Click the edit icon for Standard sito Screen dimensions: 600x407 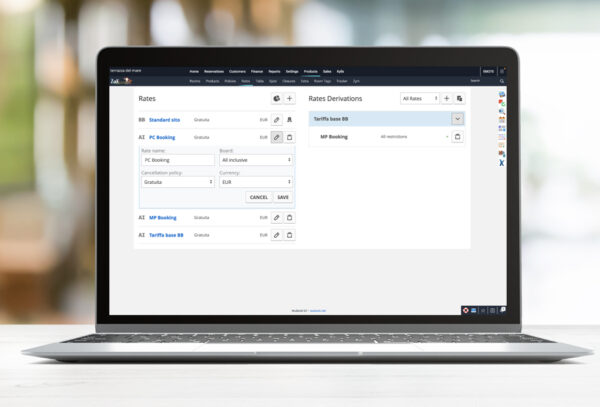coord(277,119)
